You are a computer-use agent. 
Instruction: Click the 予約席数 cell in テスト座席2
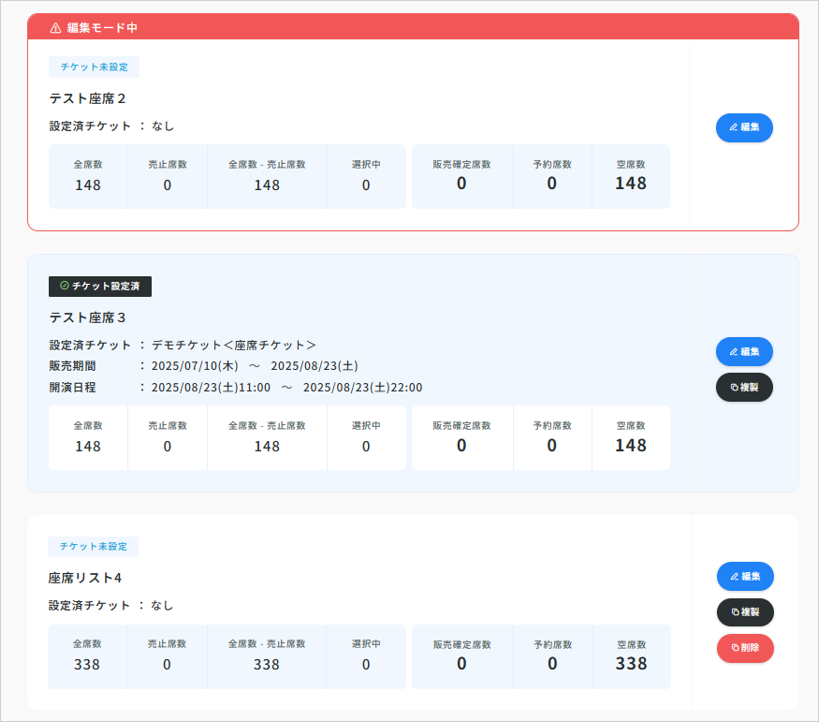coord(552,175)
